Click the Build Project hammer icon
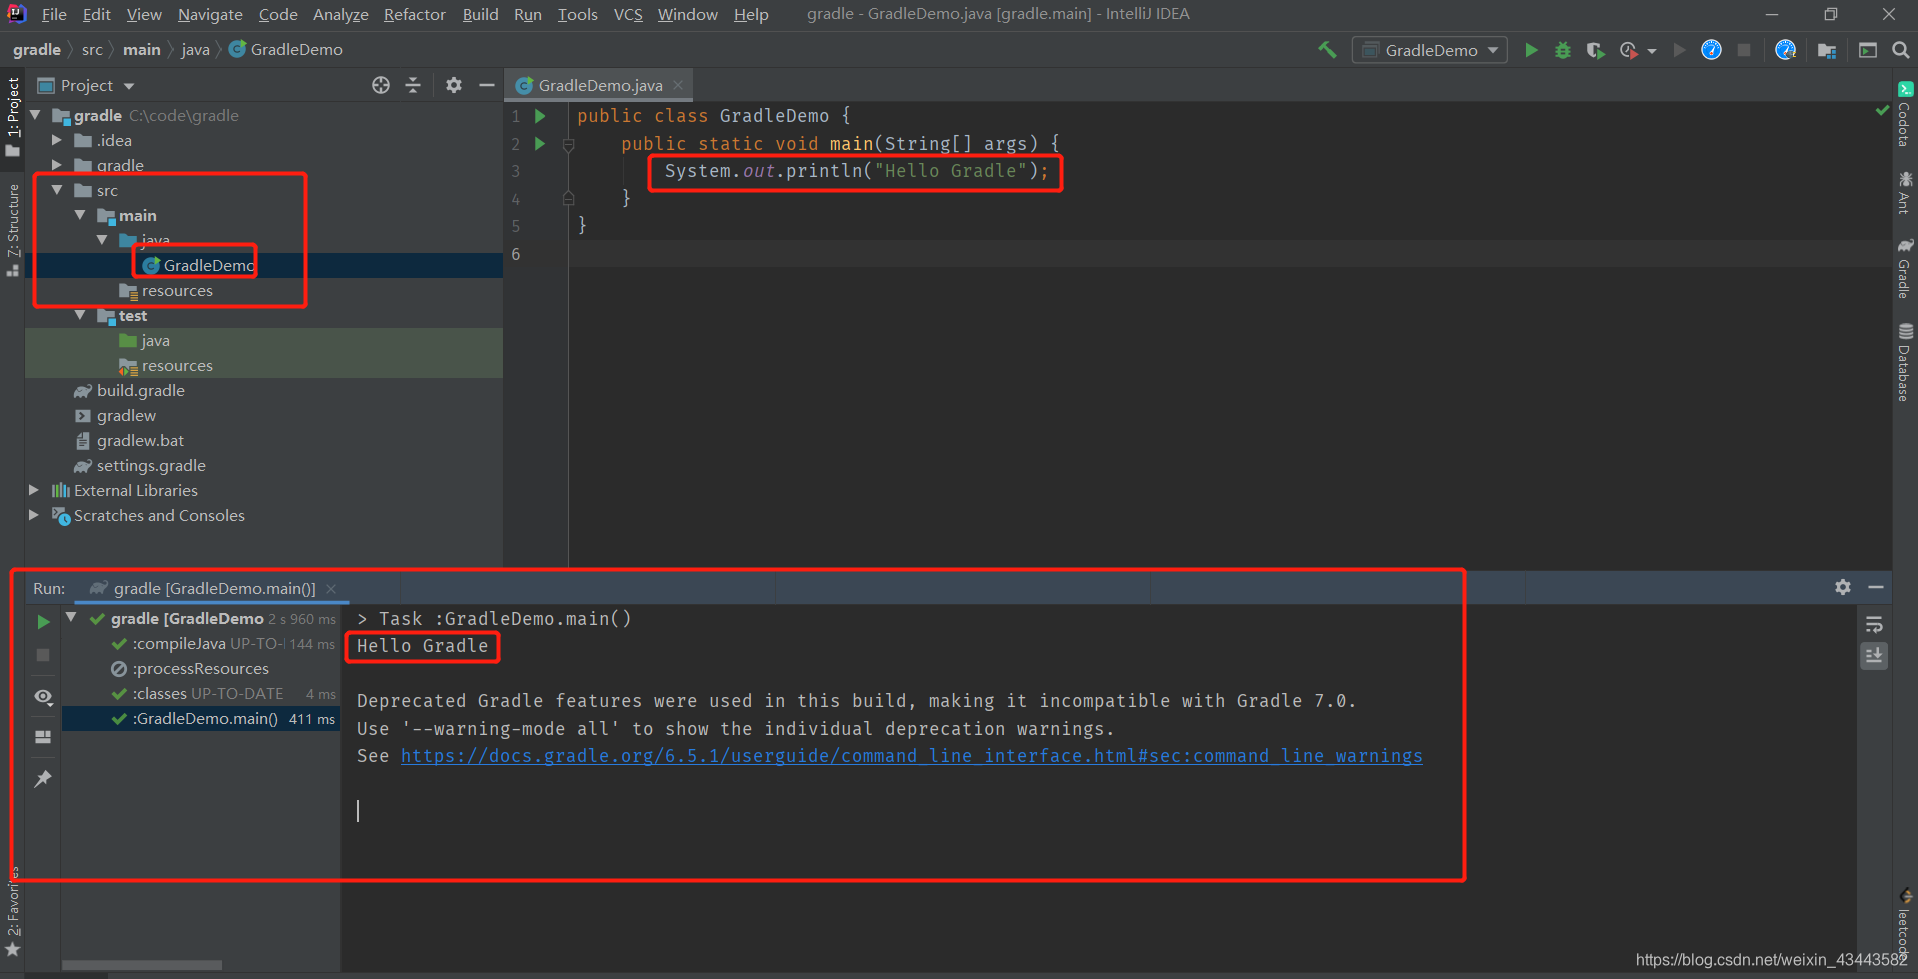The width and height of the screenshot is (1918, 979). tap(1327, 50)
